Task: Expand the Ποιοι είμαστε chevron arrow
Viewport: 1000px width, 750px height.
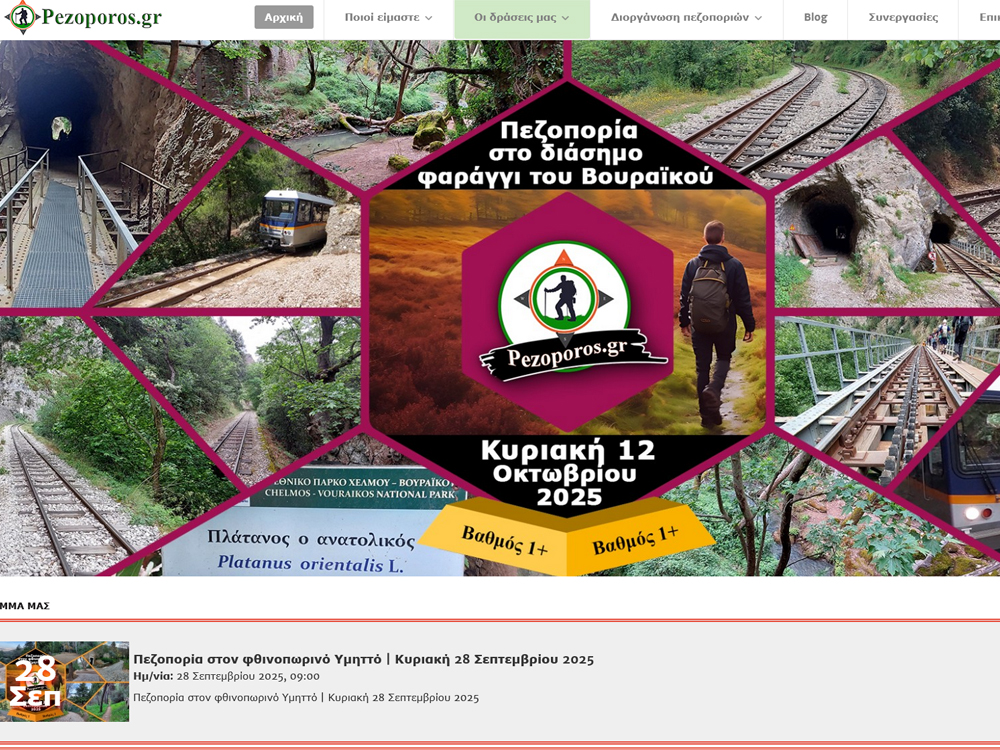Action: click(x=429, y=18)
